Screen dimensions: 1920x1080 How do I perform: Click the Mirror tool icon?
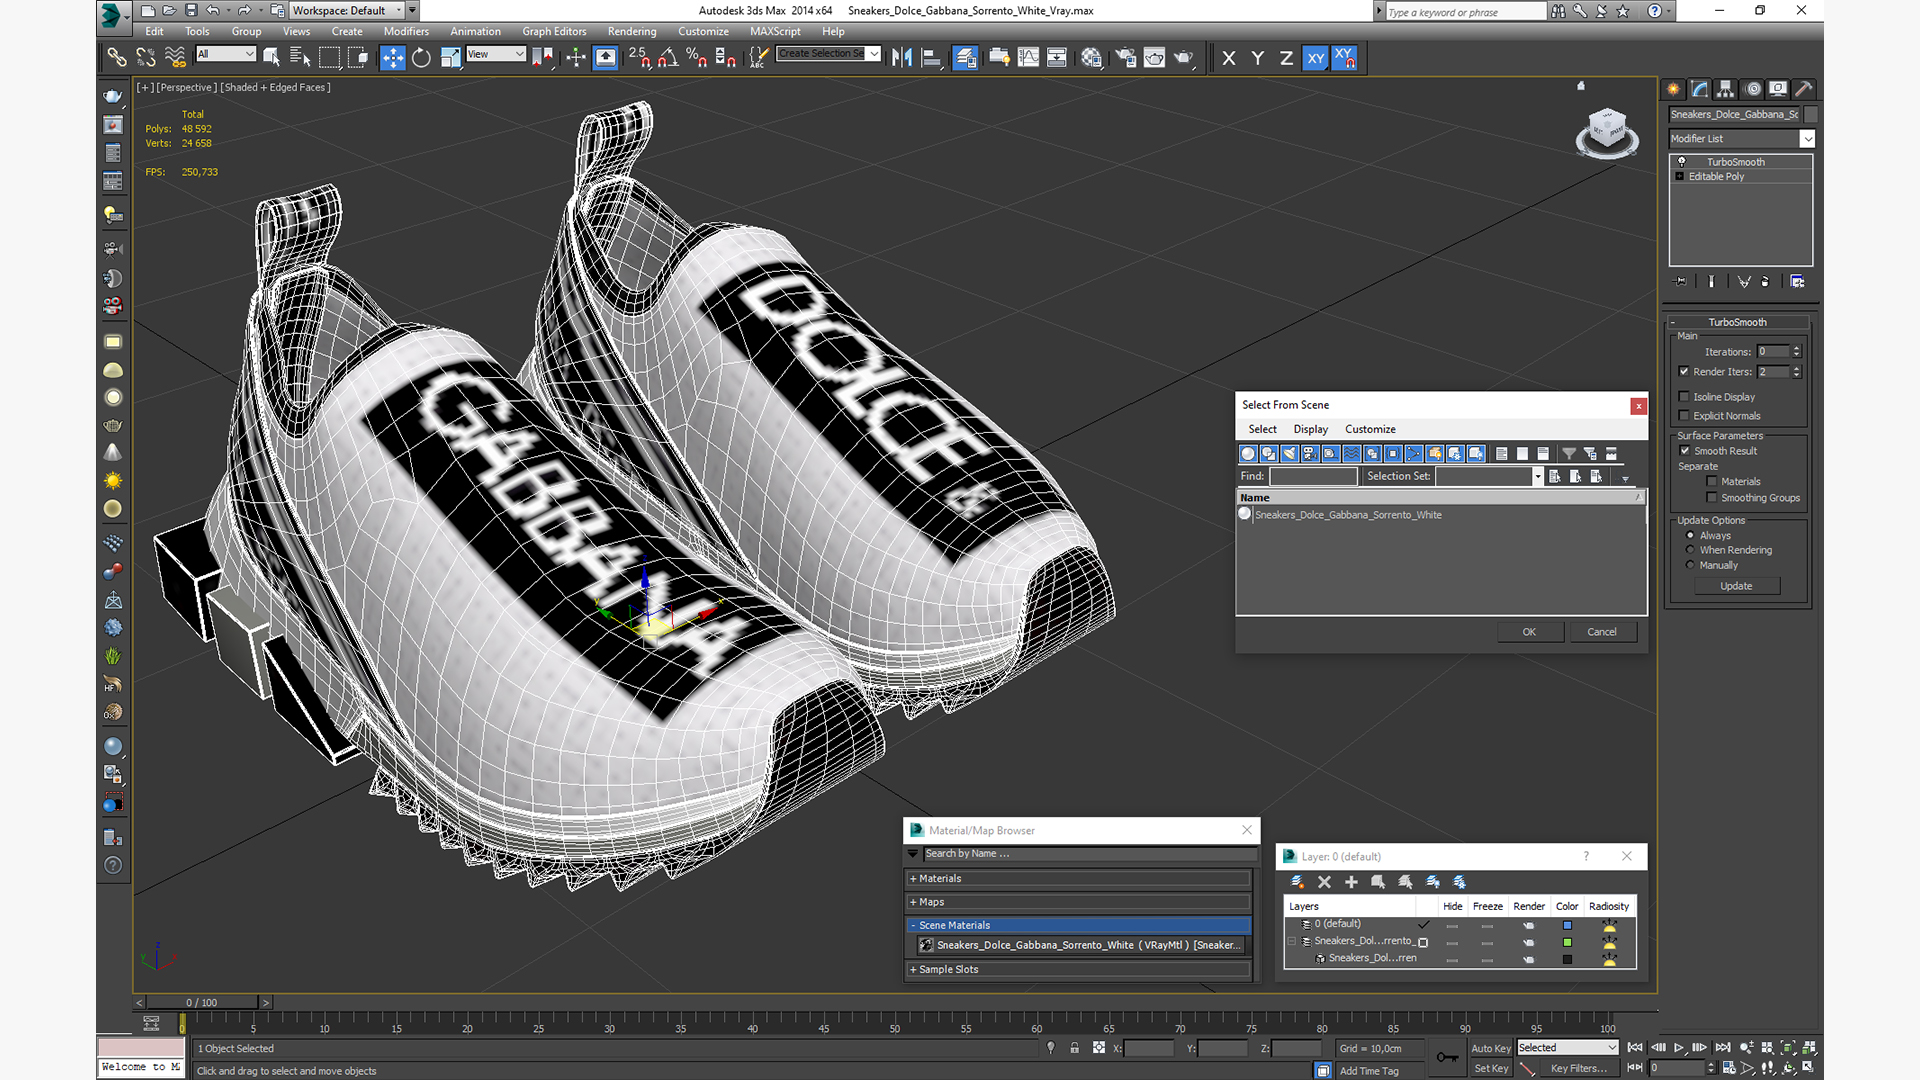point(901,58)
